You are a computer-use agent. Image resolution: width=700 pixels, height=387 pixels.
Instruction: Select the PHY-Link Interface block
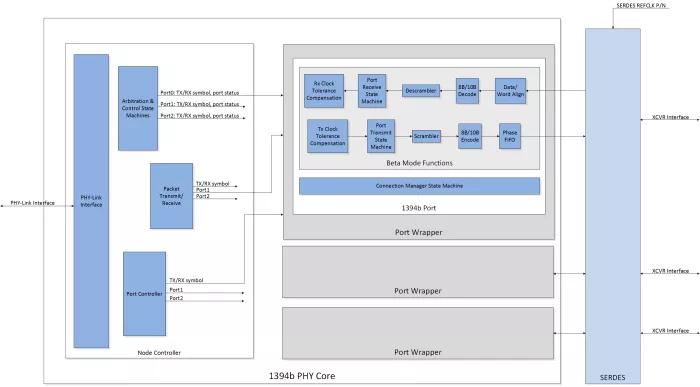coord(91,201)
